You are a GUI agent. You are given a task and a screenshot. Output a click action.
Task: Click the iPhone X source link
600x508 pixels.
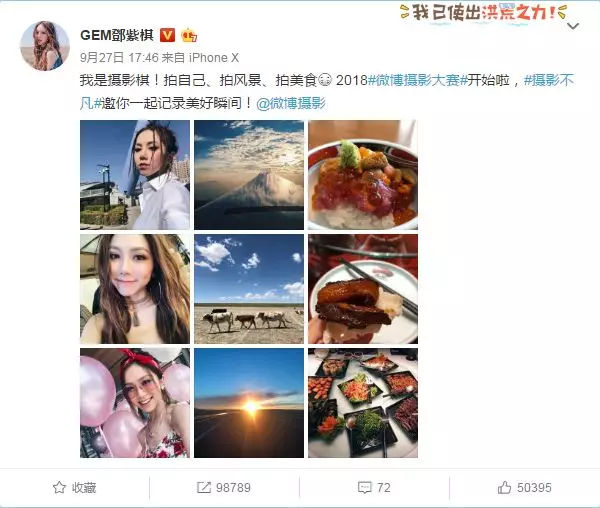[214, 58]
